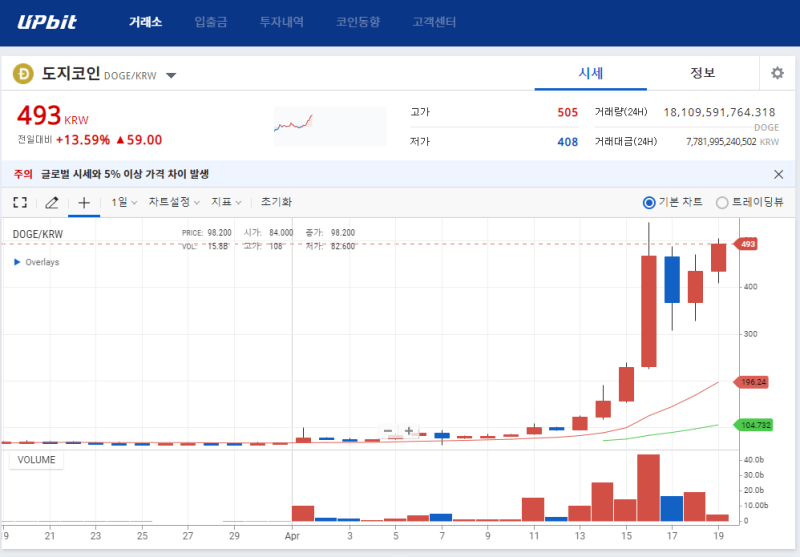
Task: Click the blue candle on the 17th
Action: [672, 280]
